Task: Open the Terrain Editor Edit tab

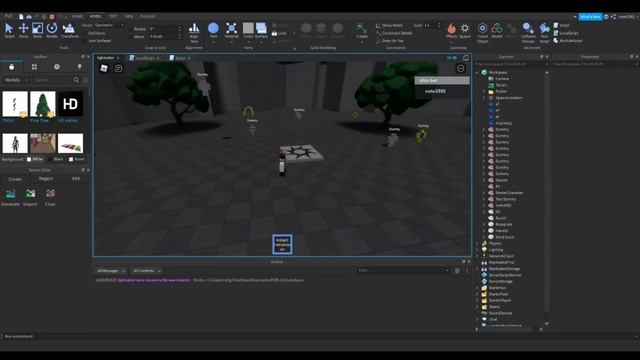Action: click(76, 179)
